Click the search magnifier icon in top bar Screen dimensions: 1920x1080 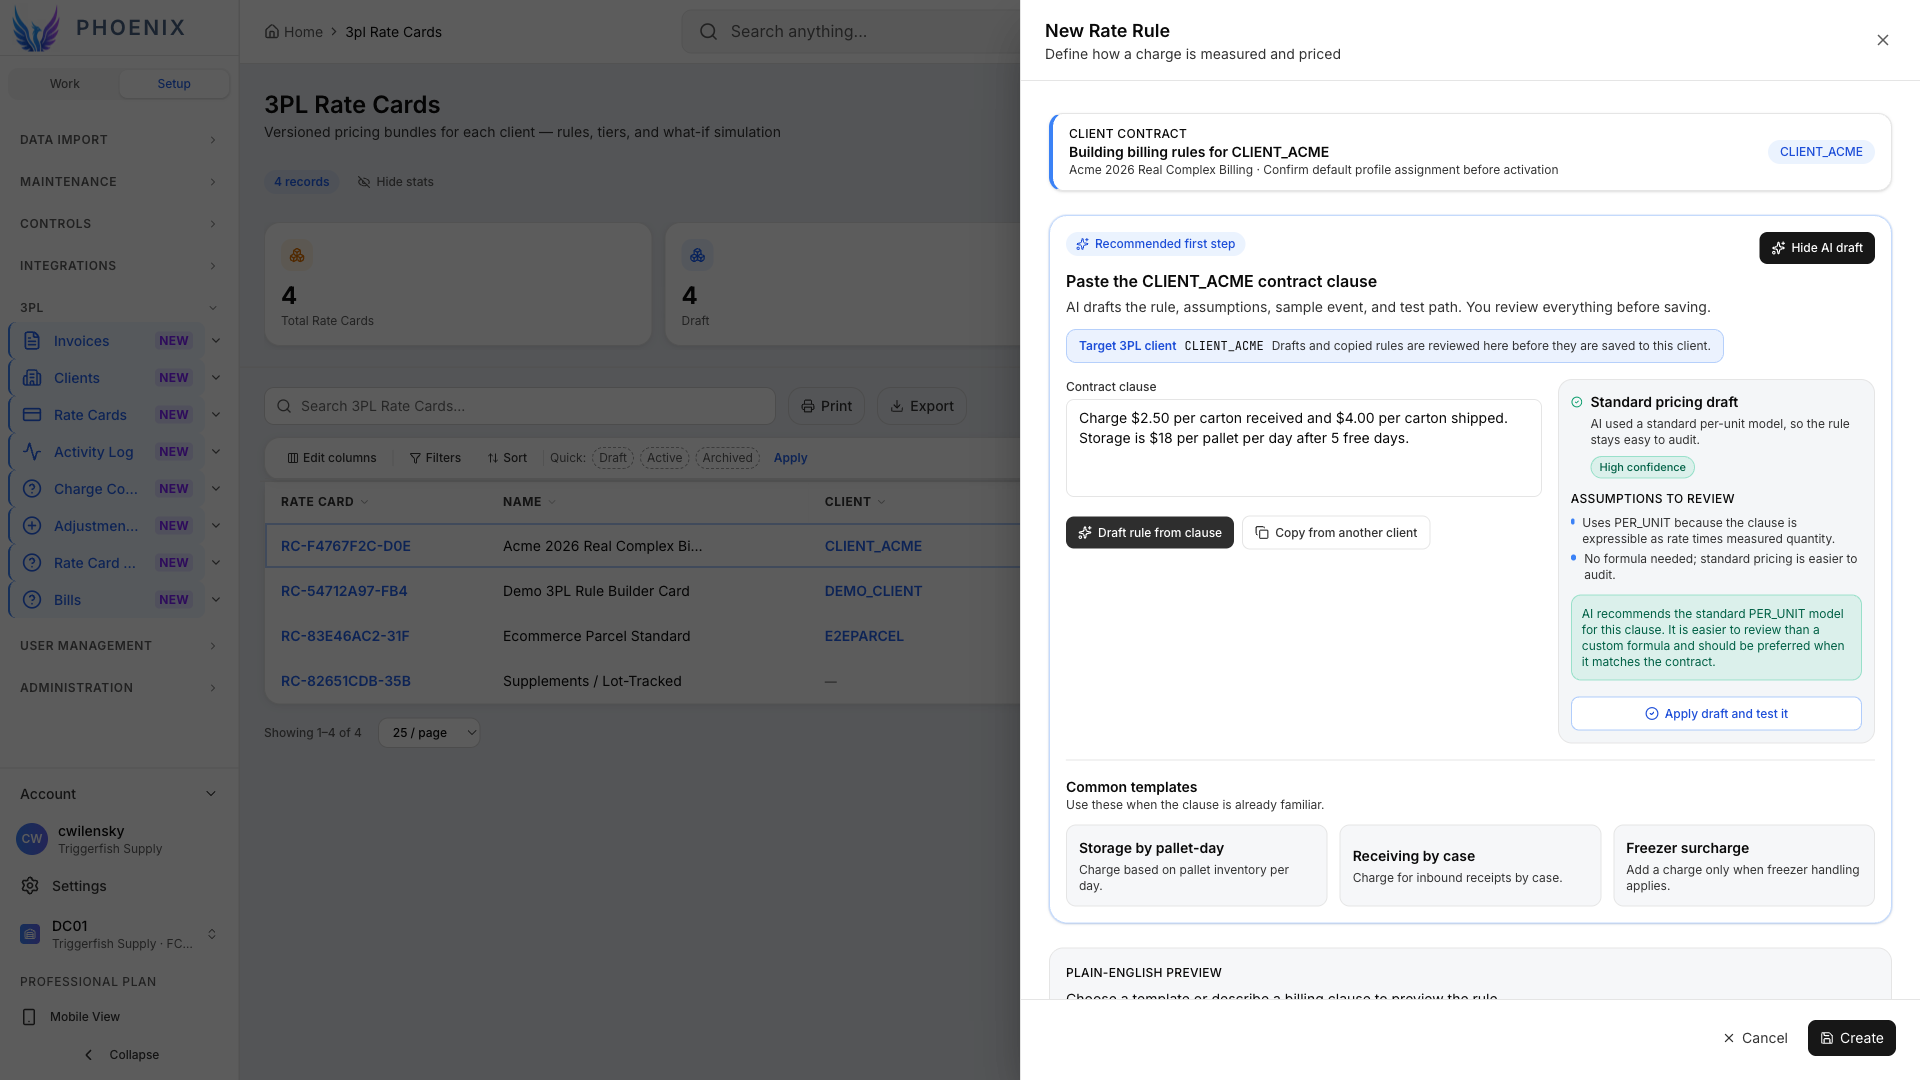click(708, 32)
